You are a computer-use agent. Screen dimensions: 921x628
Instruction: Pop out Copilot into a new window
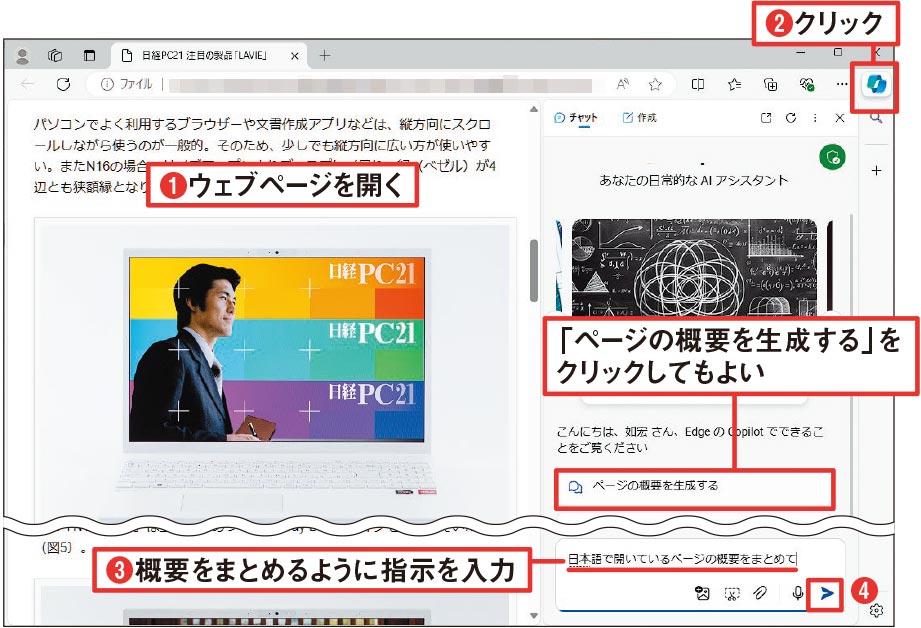766,117
